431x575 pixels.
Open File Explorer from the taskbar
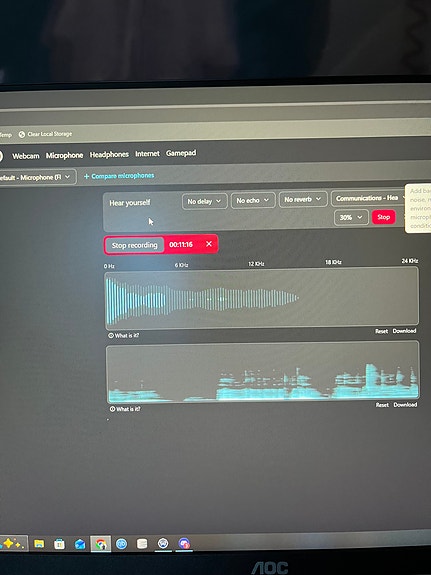pyautogui.click(x=39, y=543)
